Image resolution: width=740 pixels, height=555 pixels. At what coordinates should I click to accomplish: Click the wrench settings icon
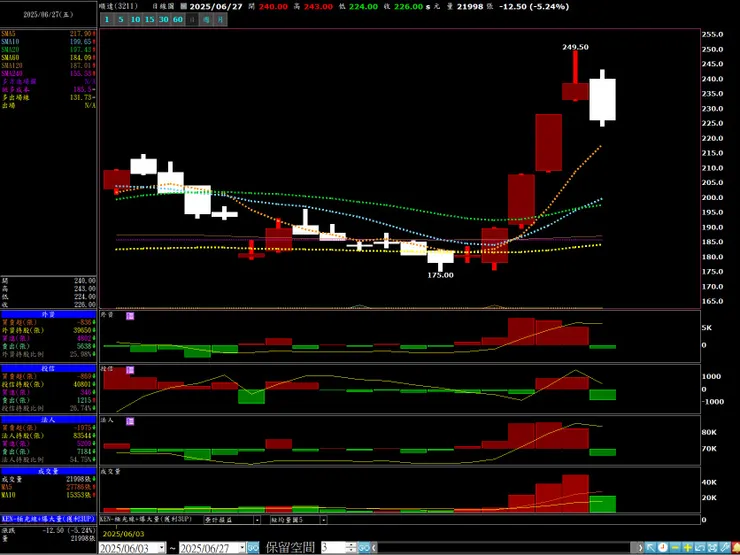(x=724, y=547)
